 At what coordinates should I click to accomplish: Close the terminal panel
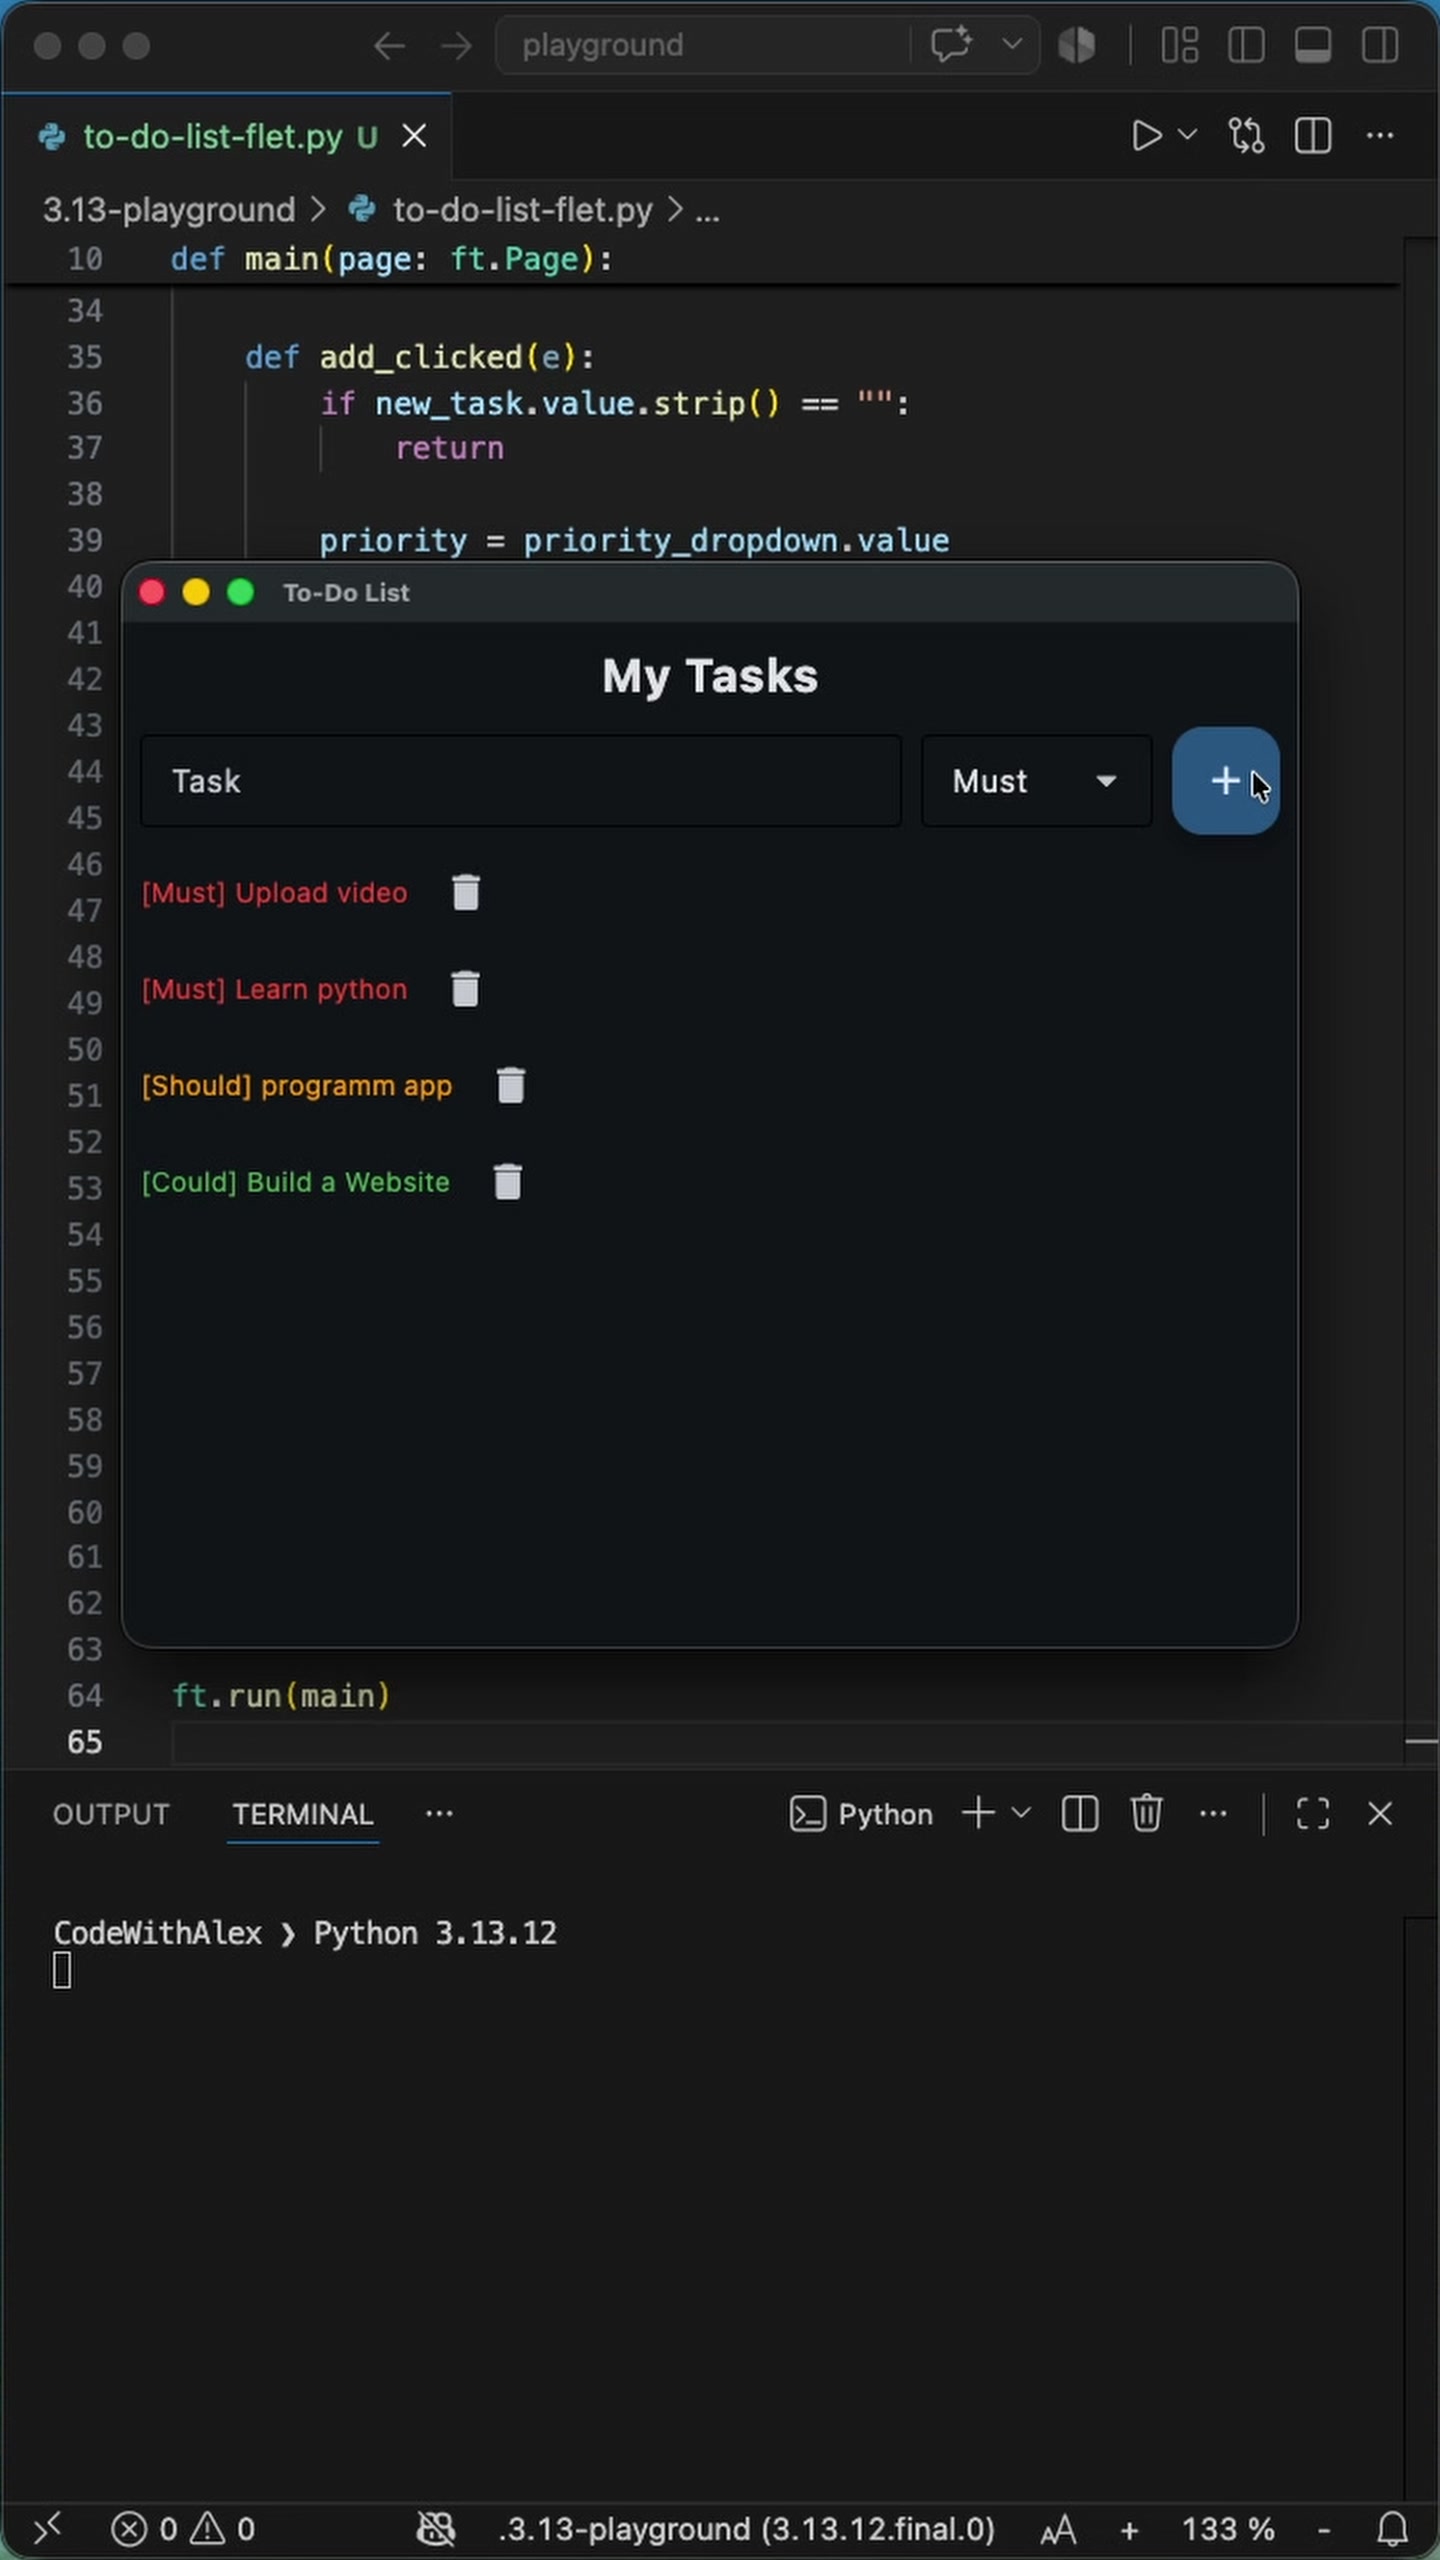coord(1380,1813)
